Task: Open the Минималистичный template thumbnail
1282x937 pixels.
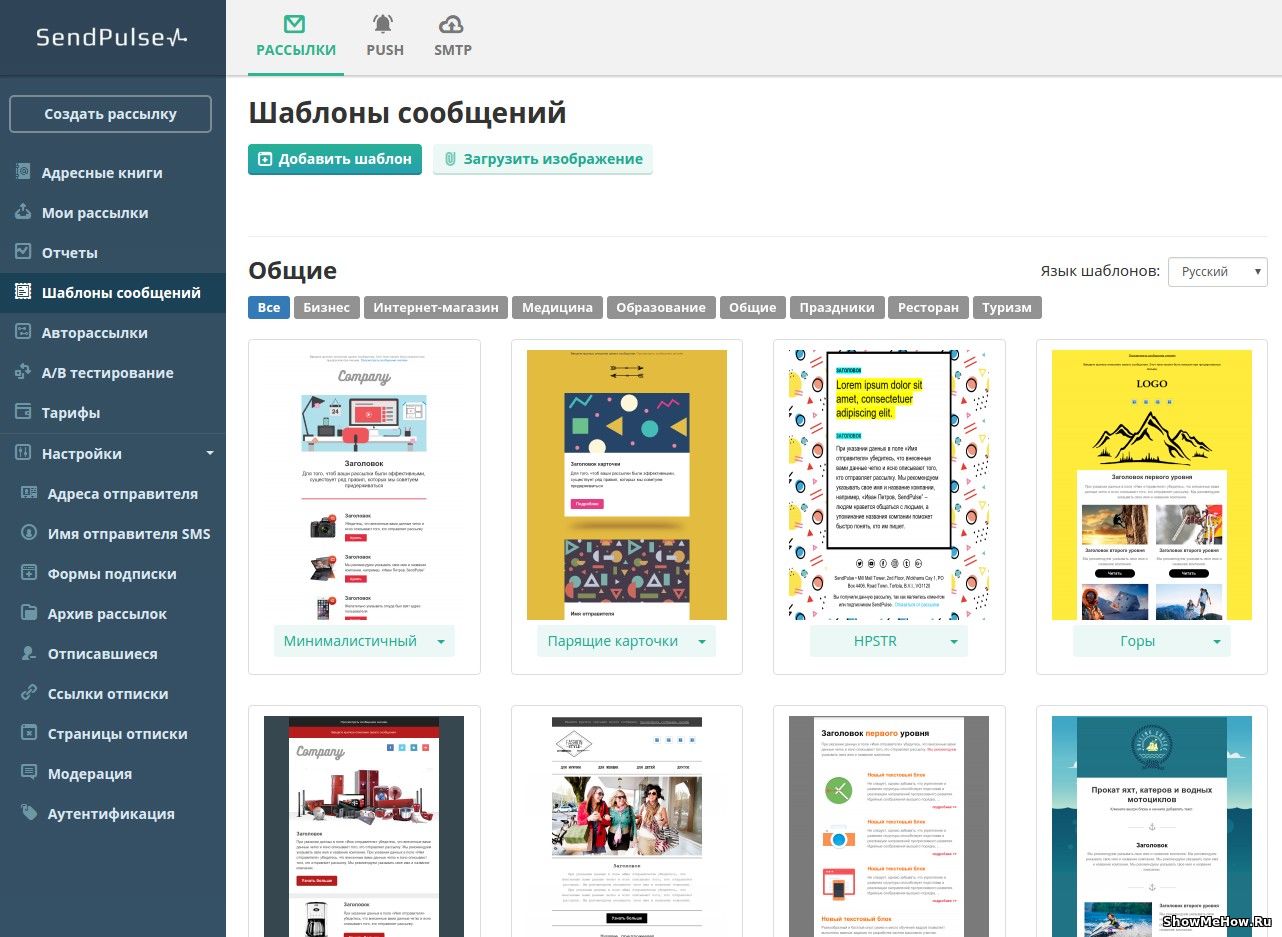Action: [364, 485]
